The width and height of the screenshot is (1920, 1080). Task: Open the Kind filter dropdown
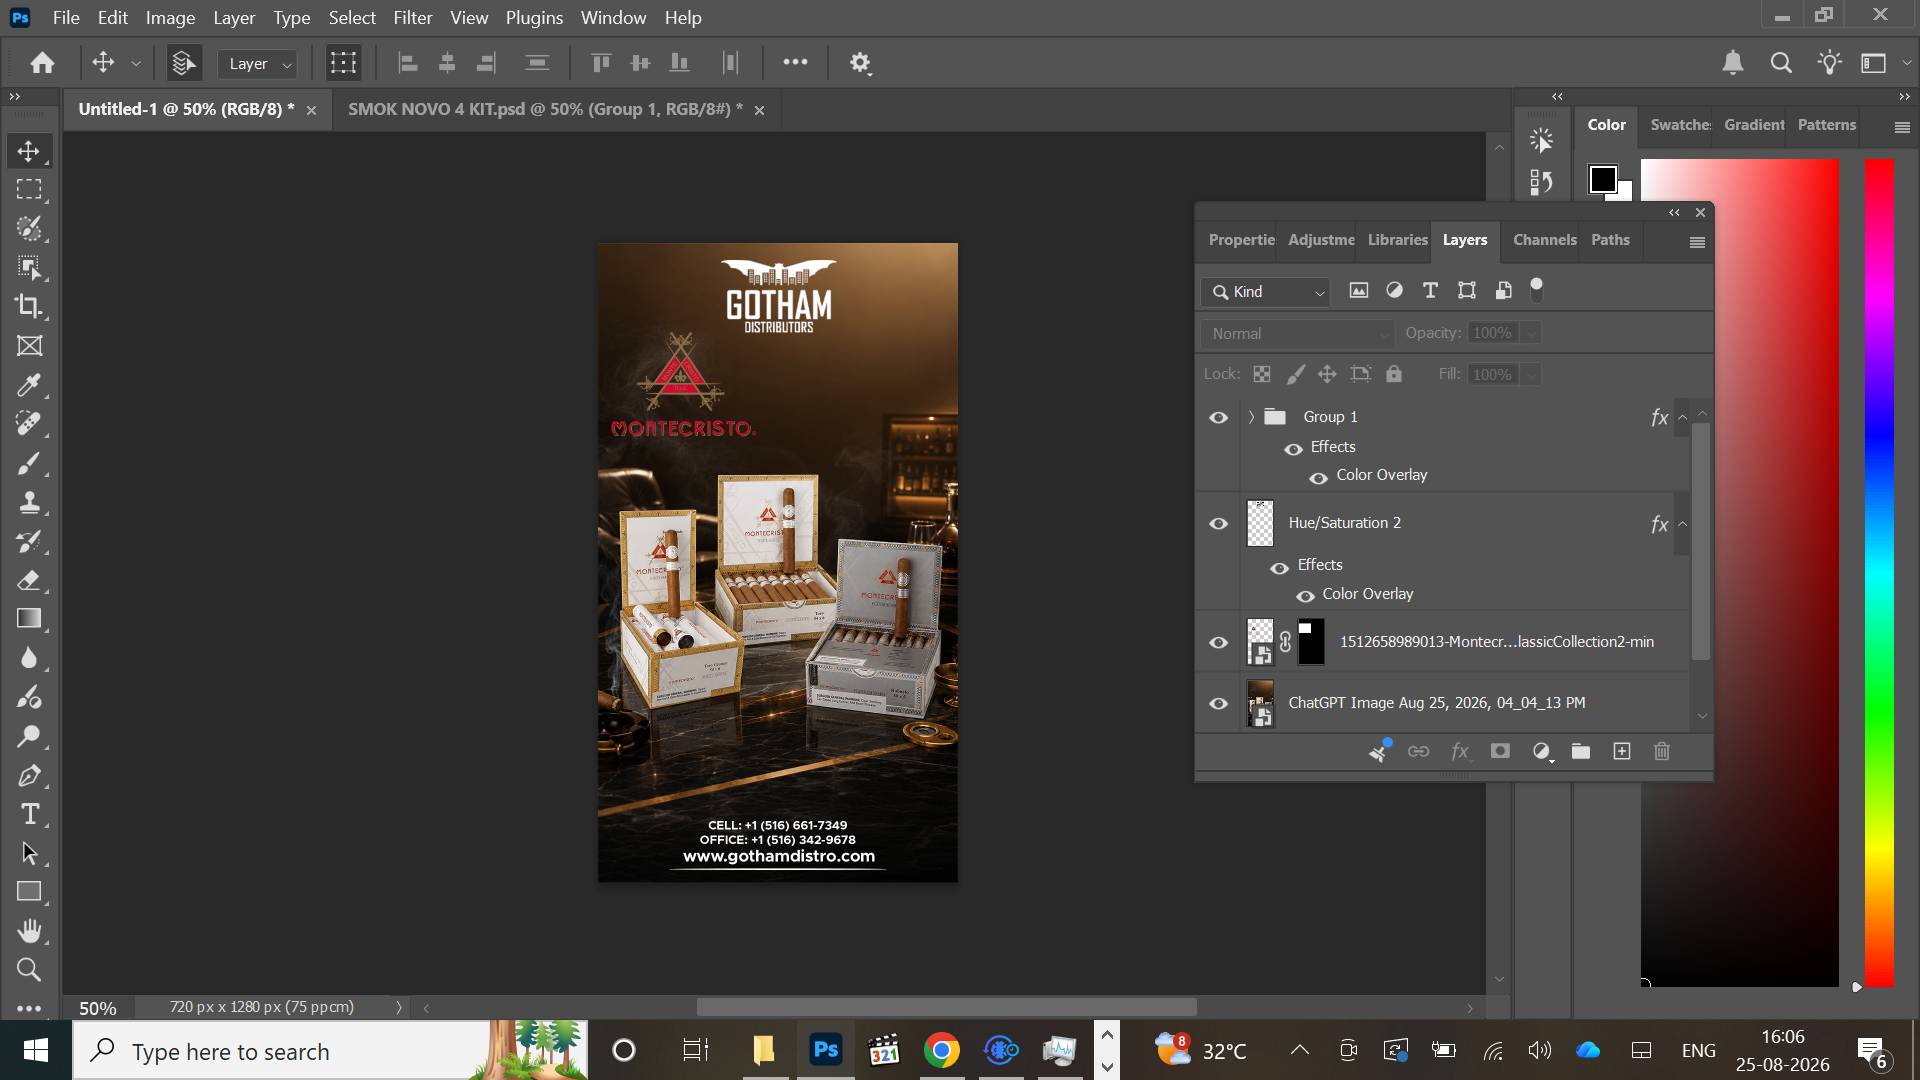pos(1266,292)
